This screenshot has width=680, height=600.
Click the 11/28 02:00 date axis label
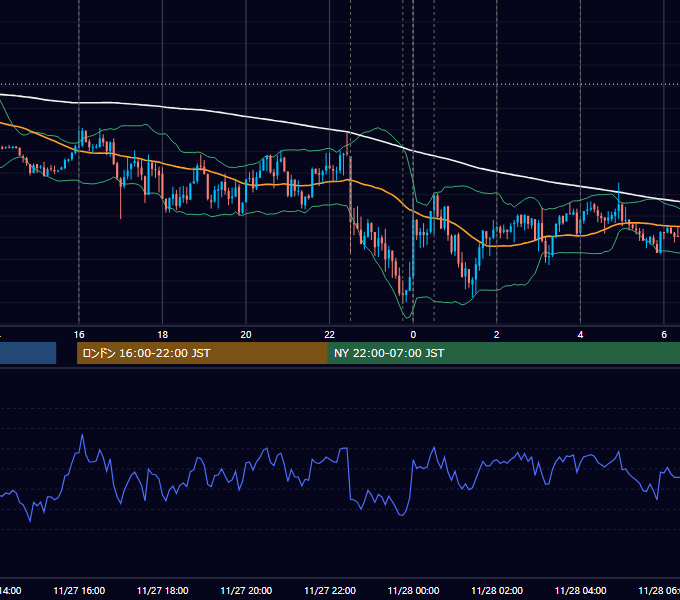pos(497,591)
